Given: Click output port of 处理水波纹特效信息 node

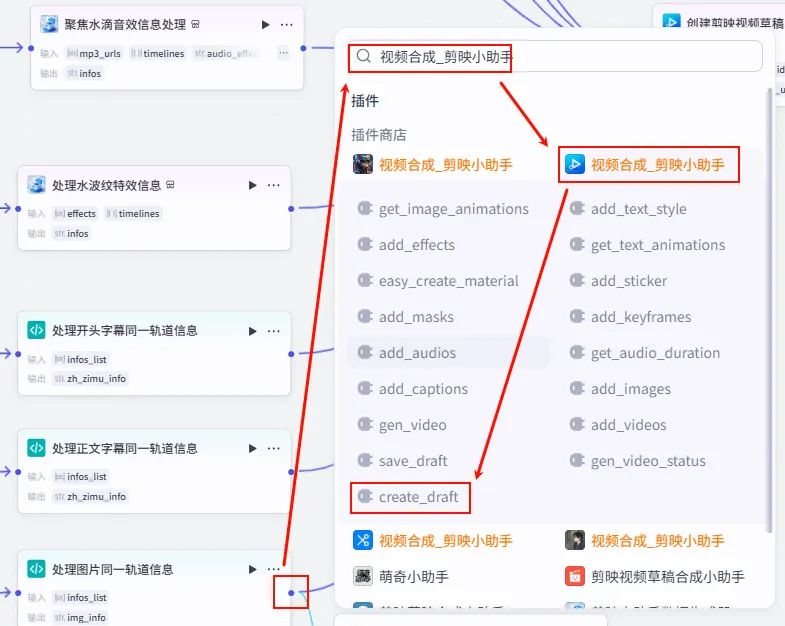Looking at the screenshot, I should click(291, 208).
